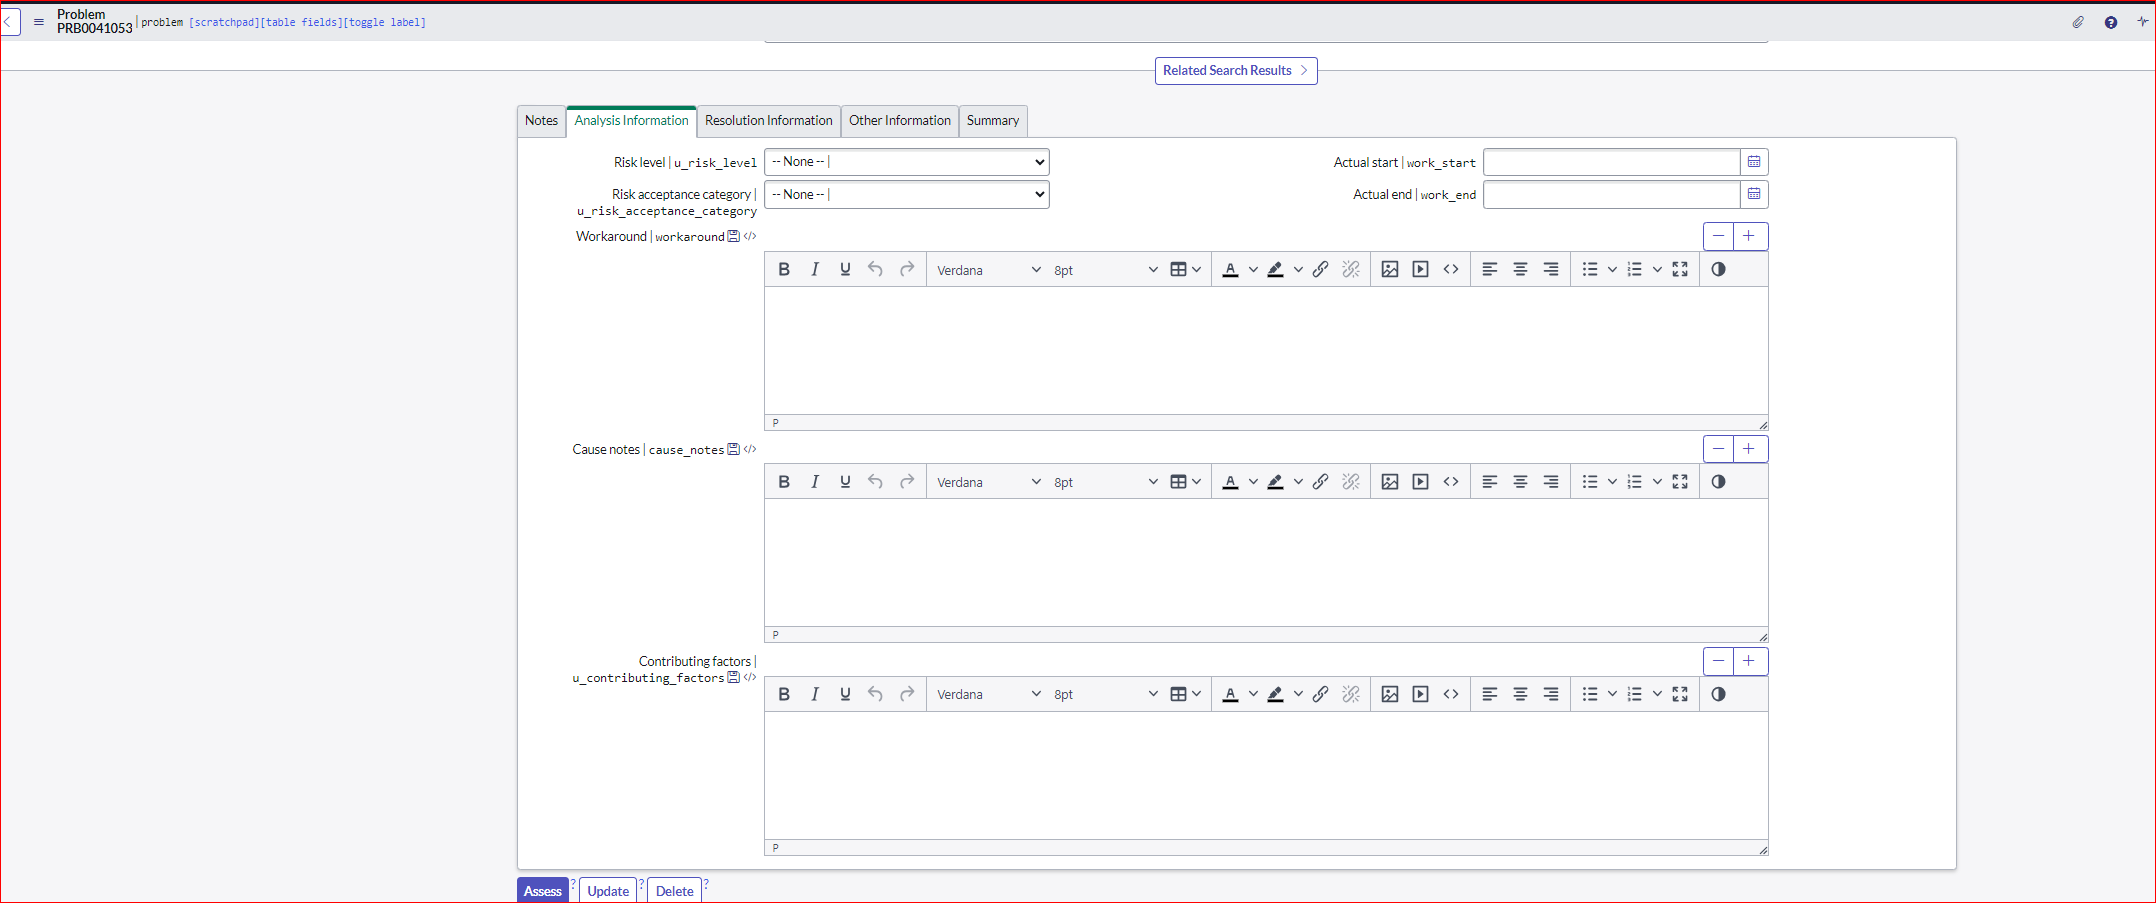Open source code view in Workaround editor

(1451, 269)
